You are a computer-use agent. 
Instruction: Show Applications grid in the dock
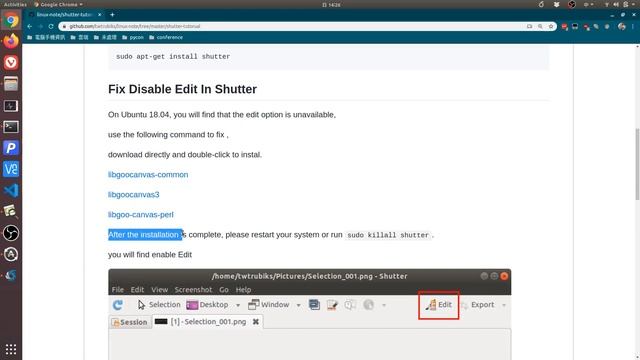[x=11, y=349]
